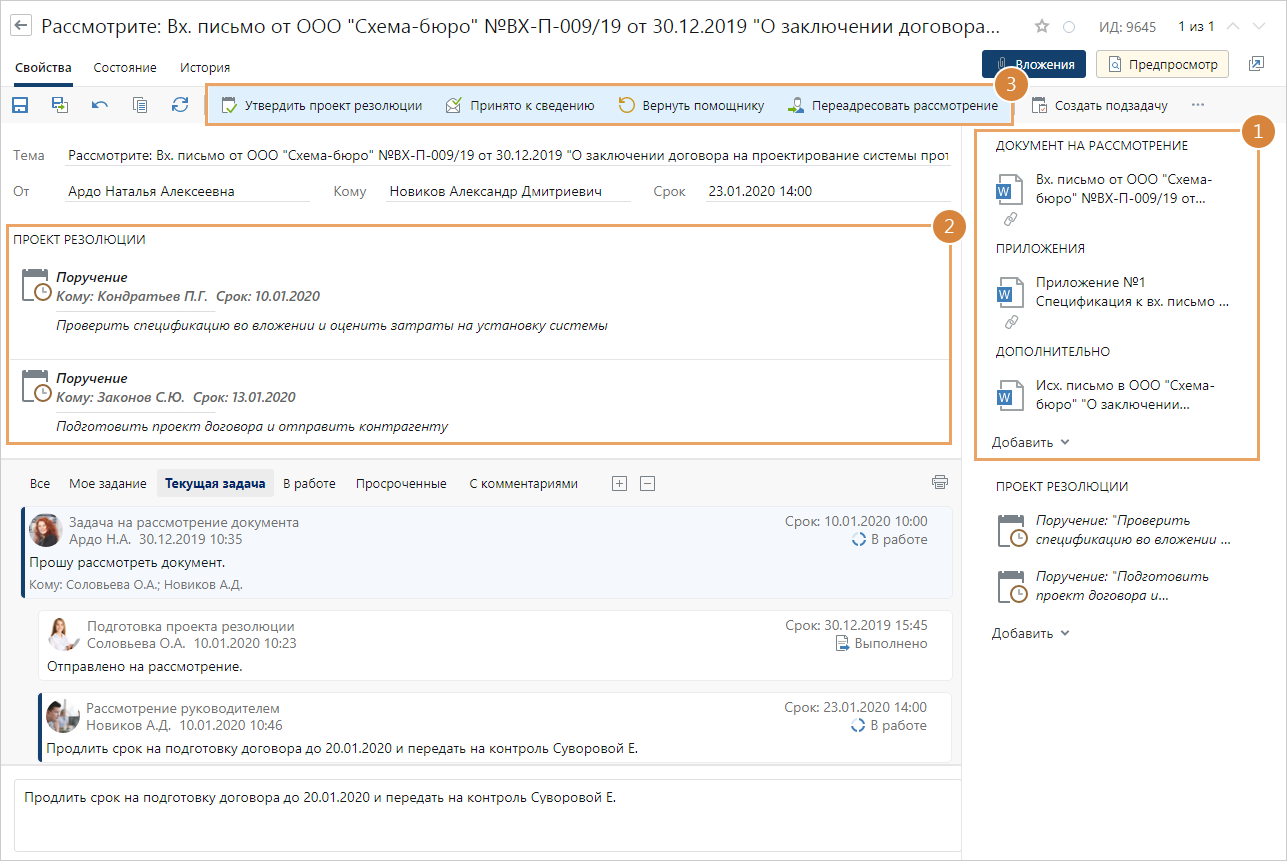
Task: Switch to the Состояние tab
Action: coord(125,68)
